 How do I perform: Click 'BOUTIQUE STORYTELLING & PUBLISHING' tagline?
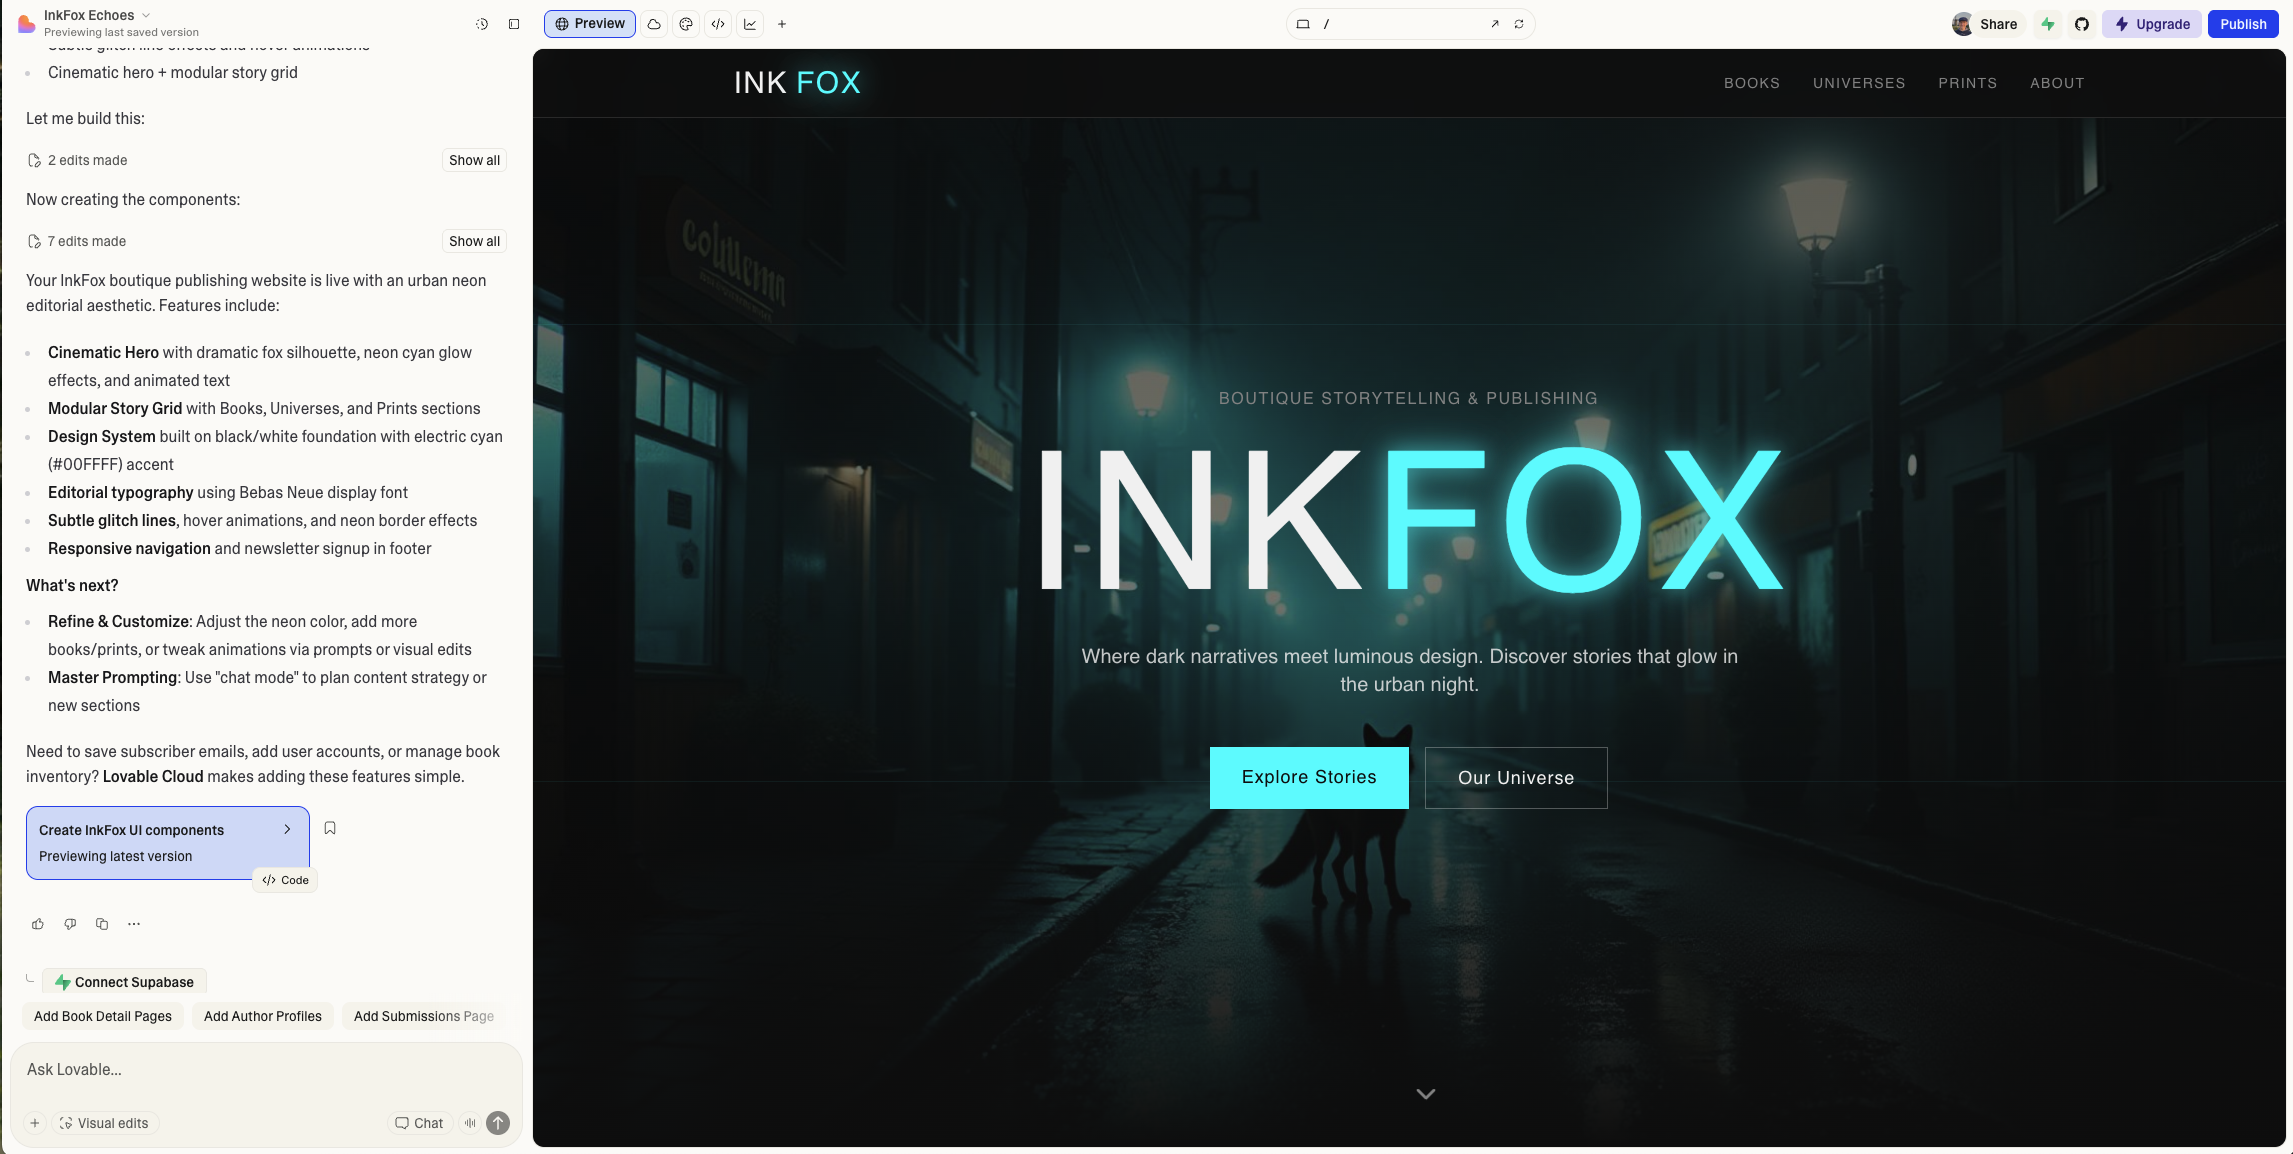point(1408,398)
